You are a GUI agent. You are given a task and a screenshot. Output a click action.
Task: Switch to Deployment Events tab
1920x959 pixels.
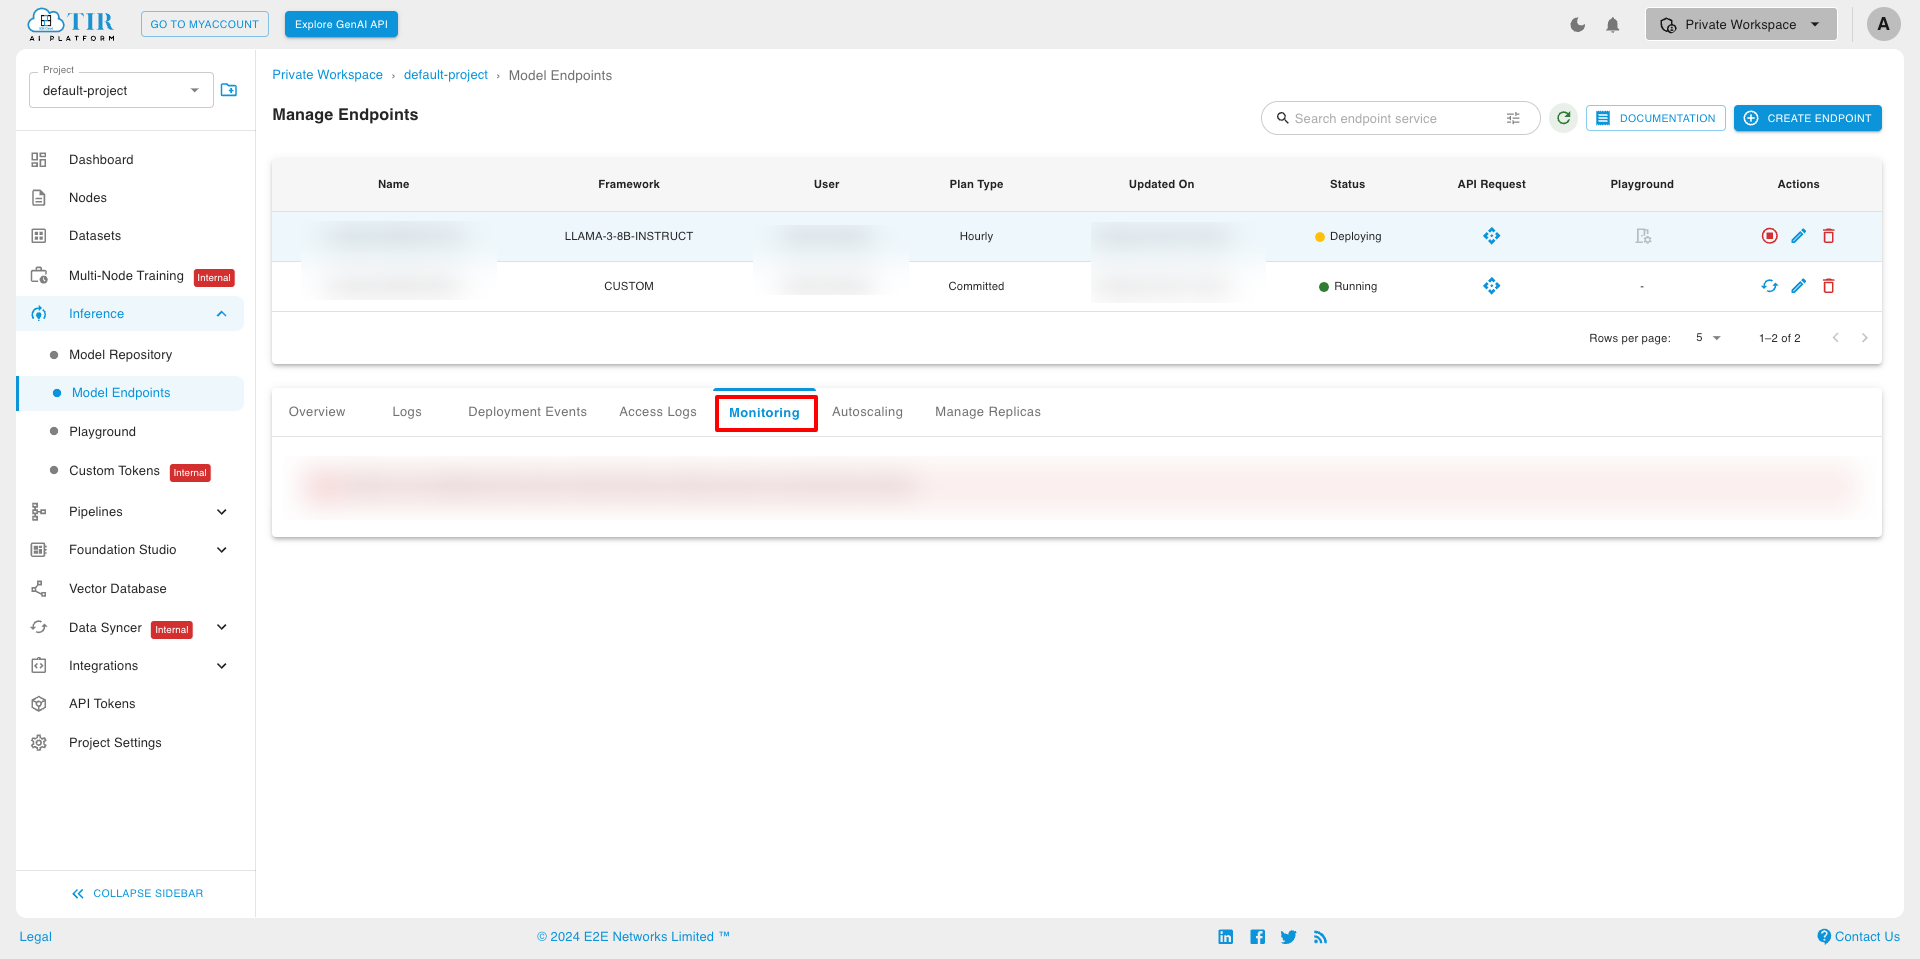click(x=527, y=412)
